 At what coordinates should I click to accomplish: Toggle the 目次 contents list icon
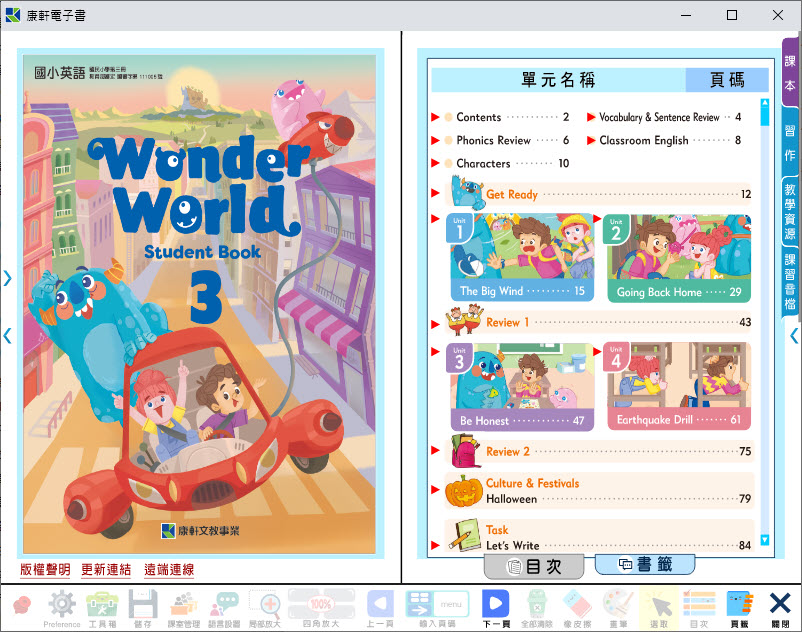(698, 605)
